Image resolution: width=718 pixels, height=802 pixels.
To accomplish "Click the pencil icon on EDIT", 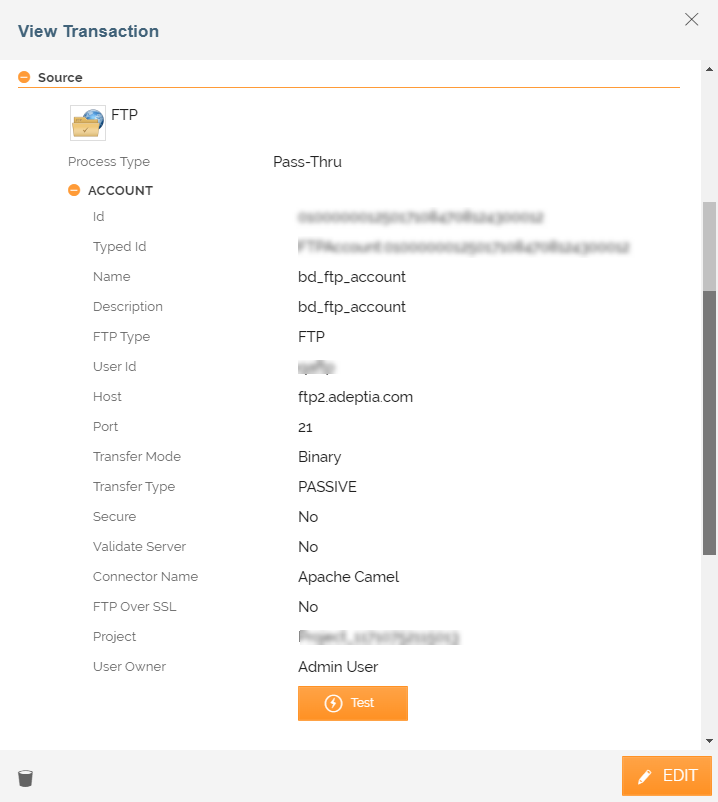I will pyautogui.click(x=645, y=777).
